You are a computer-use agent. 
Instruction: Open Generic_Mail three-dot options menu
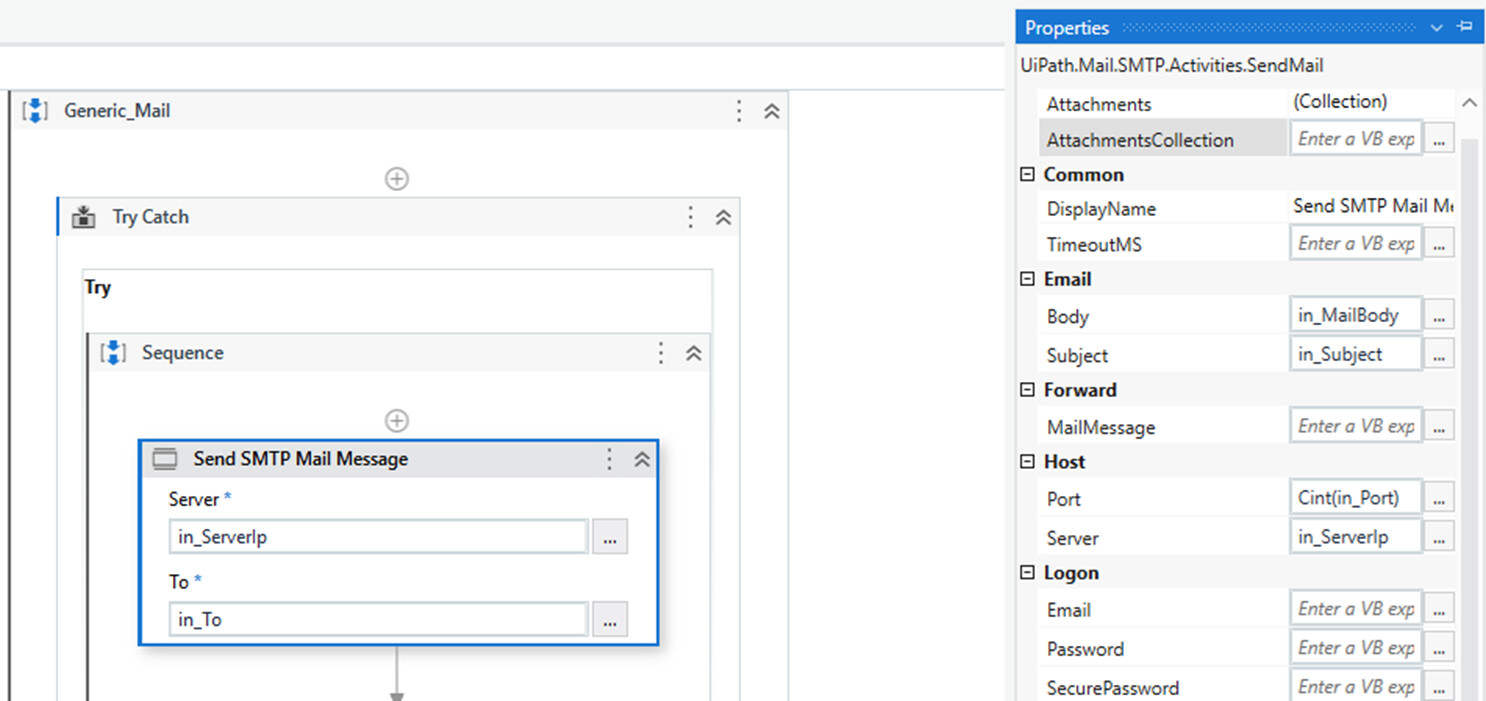739,111
